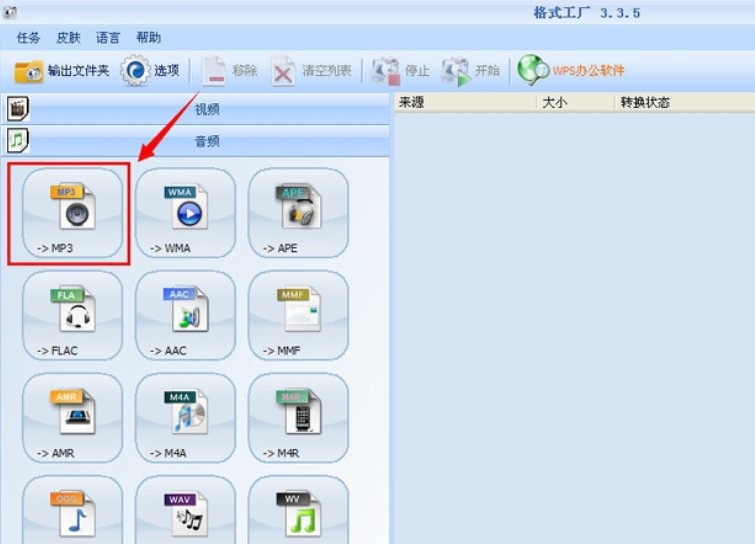
Task: Start conversion with 开始 button
Action: point(471,71)
